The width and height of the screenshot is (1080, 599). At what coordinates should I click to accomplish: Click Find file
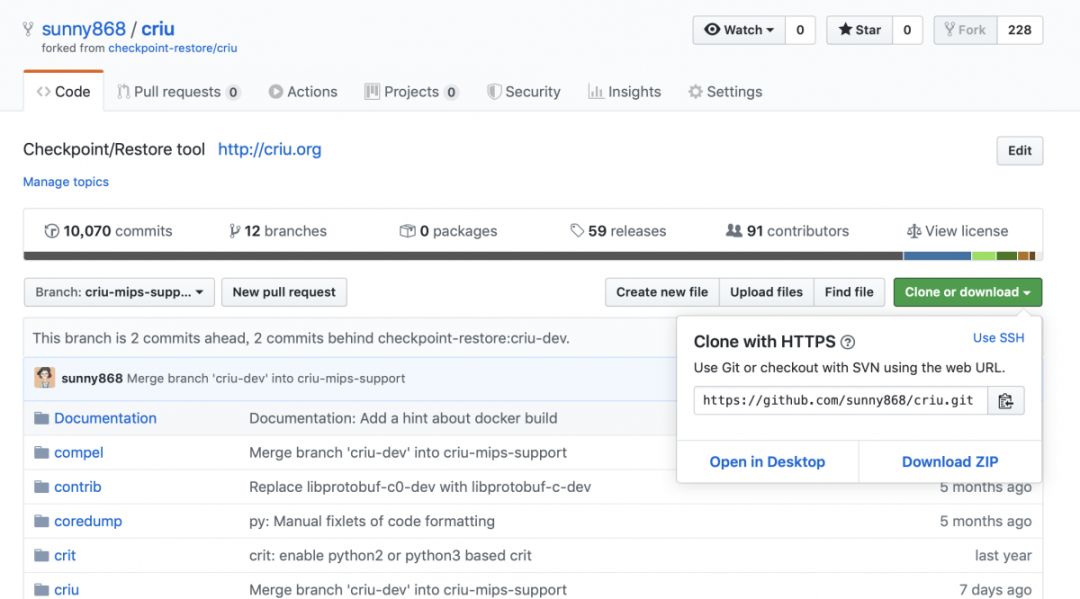849,292
